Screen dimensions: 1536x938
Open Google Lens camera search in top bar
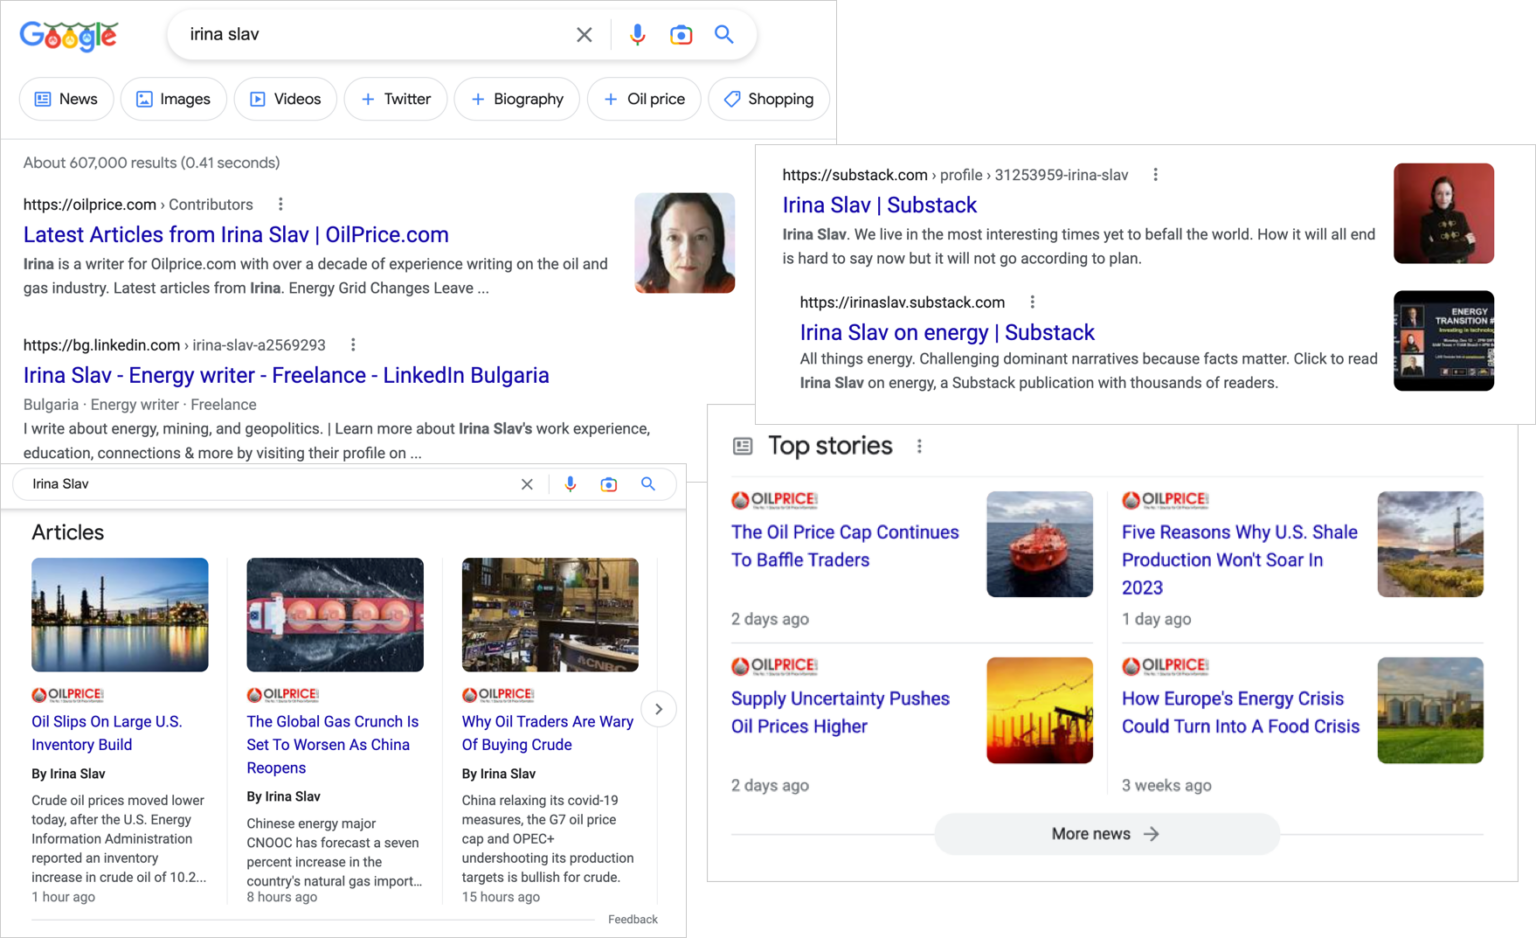click(x=681, y=35)
